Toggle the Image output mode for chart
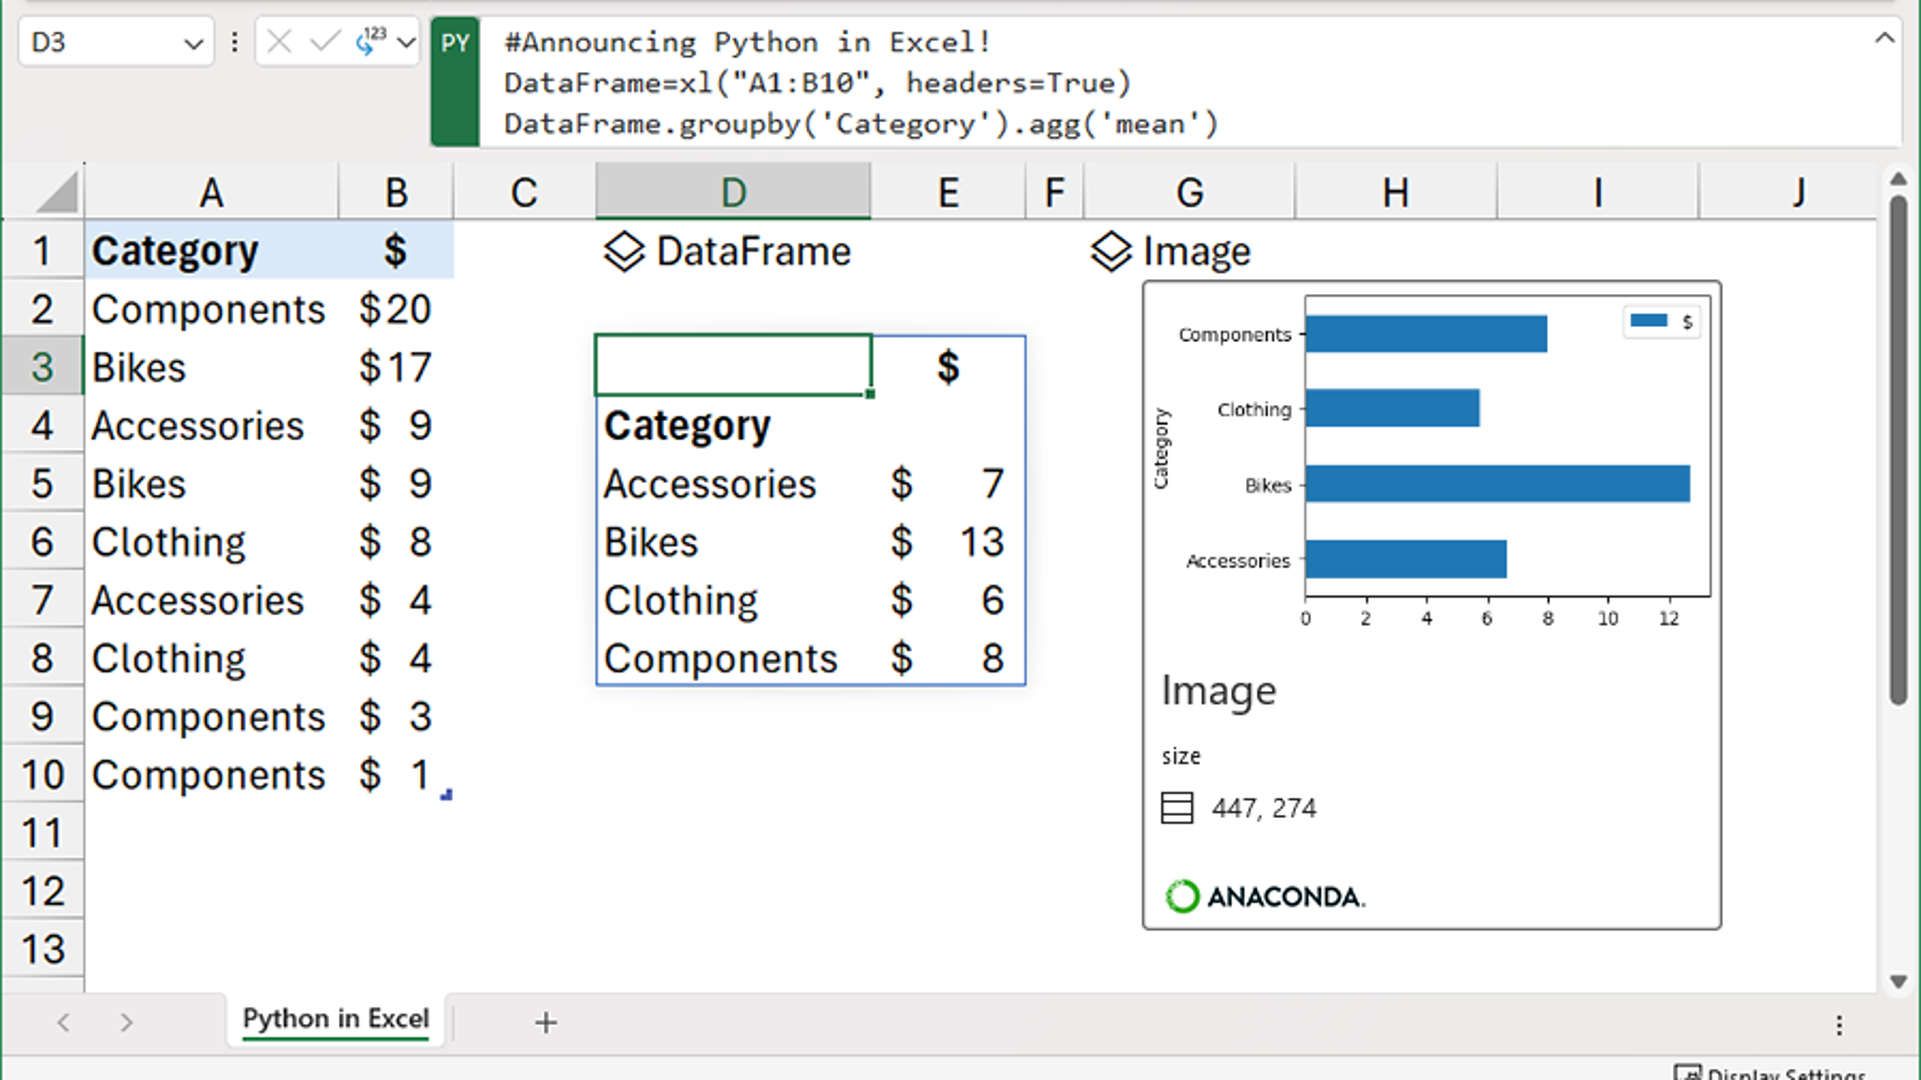 1110,251
